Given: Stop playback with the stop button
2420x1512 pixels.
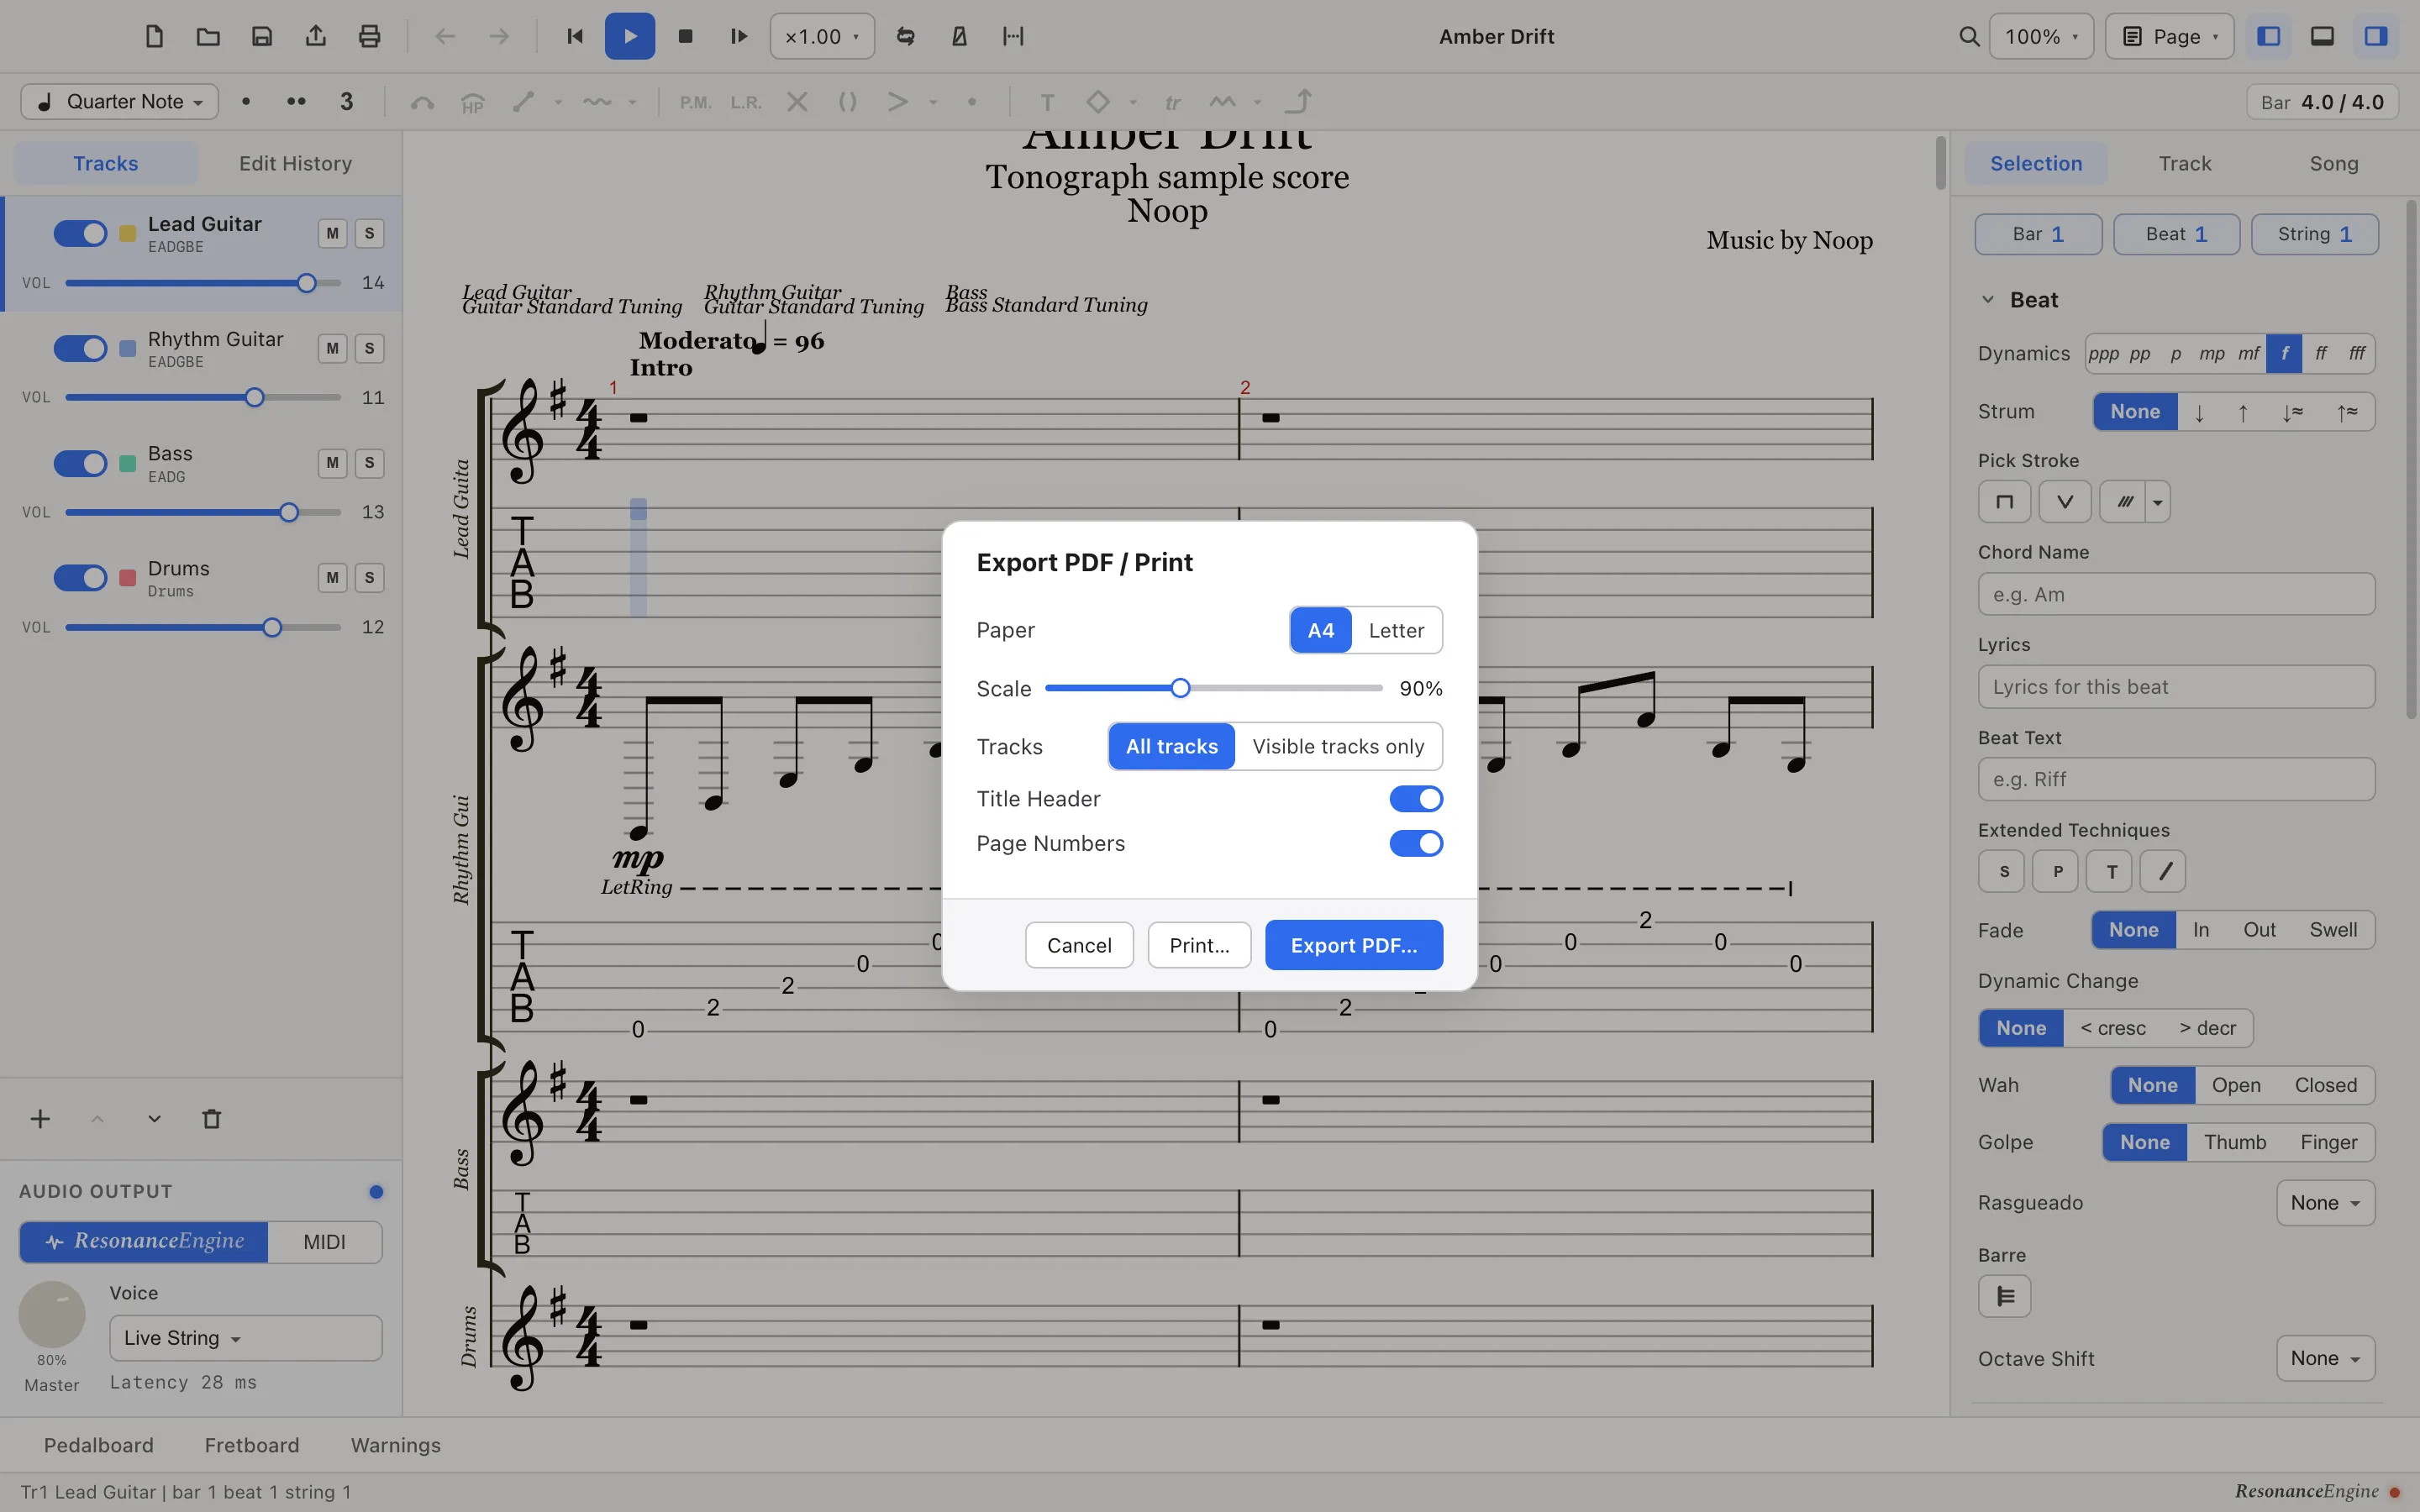Looking at the screenshot, I should (685, 36).
